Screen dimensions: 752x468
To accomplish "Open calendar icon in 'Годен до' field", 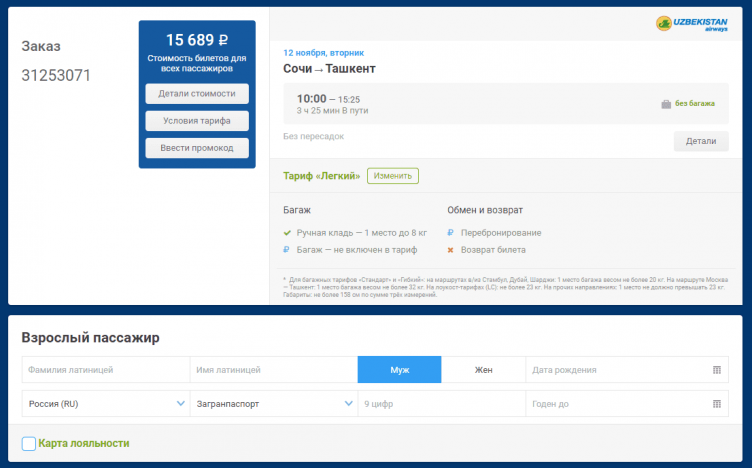I will click(x=717, y=404).
